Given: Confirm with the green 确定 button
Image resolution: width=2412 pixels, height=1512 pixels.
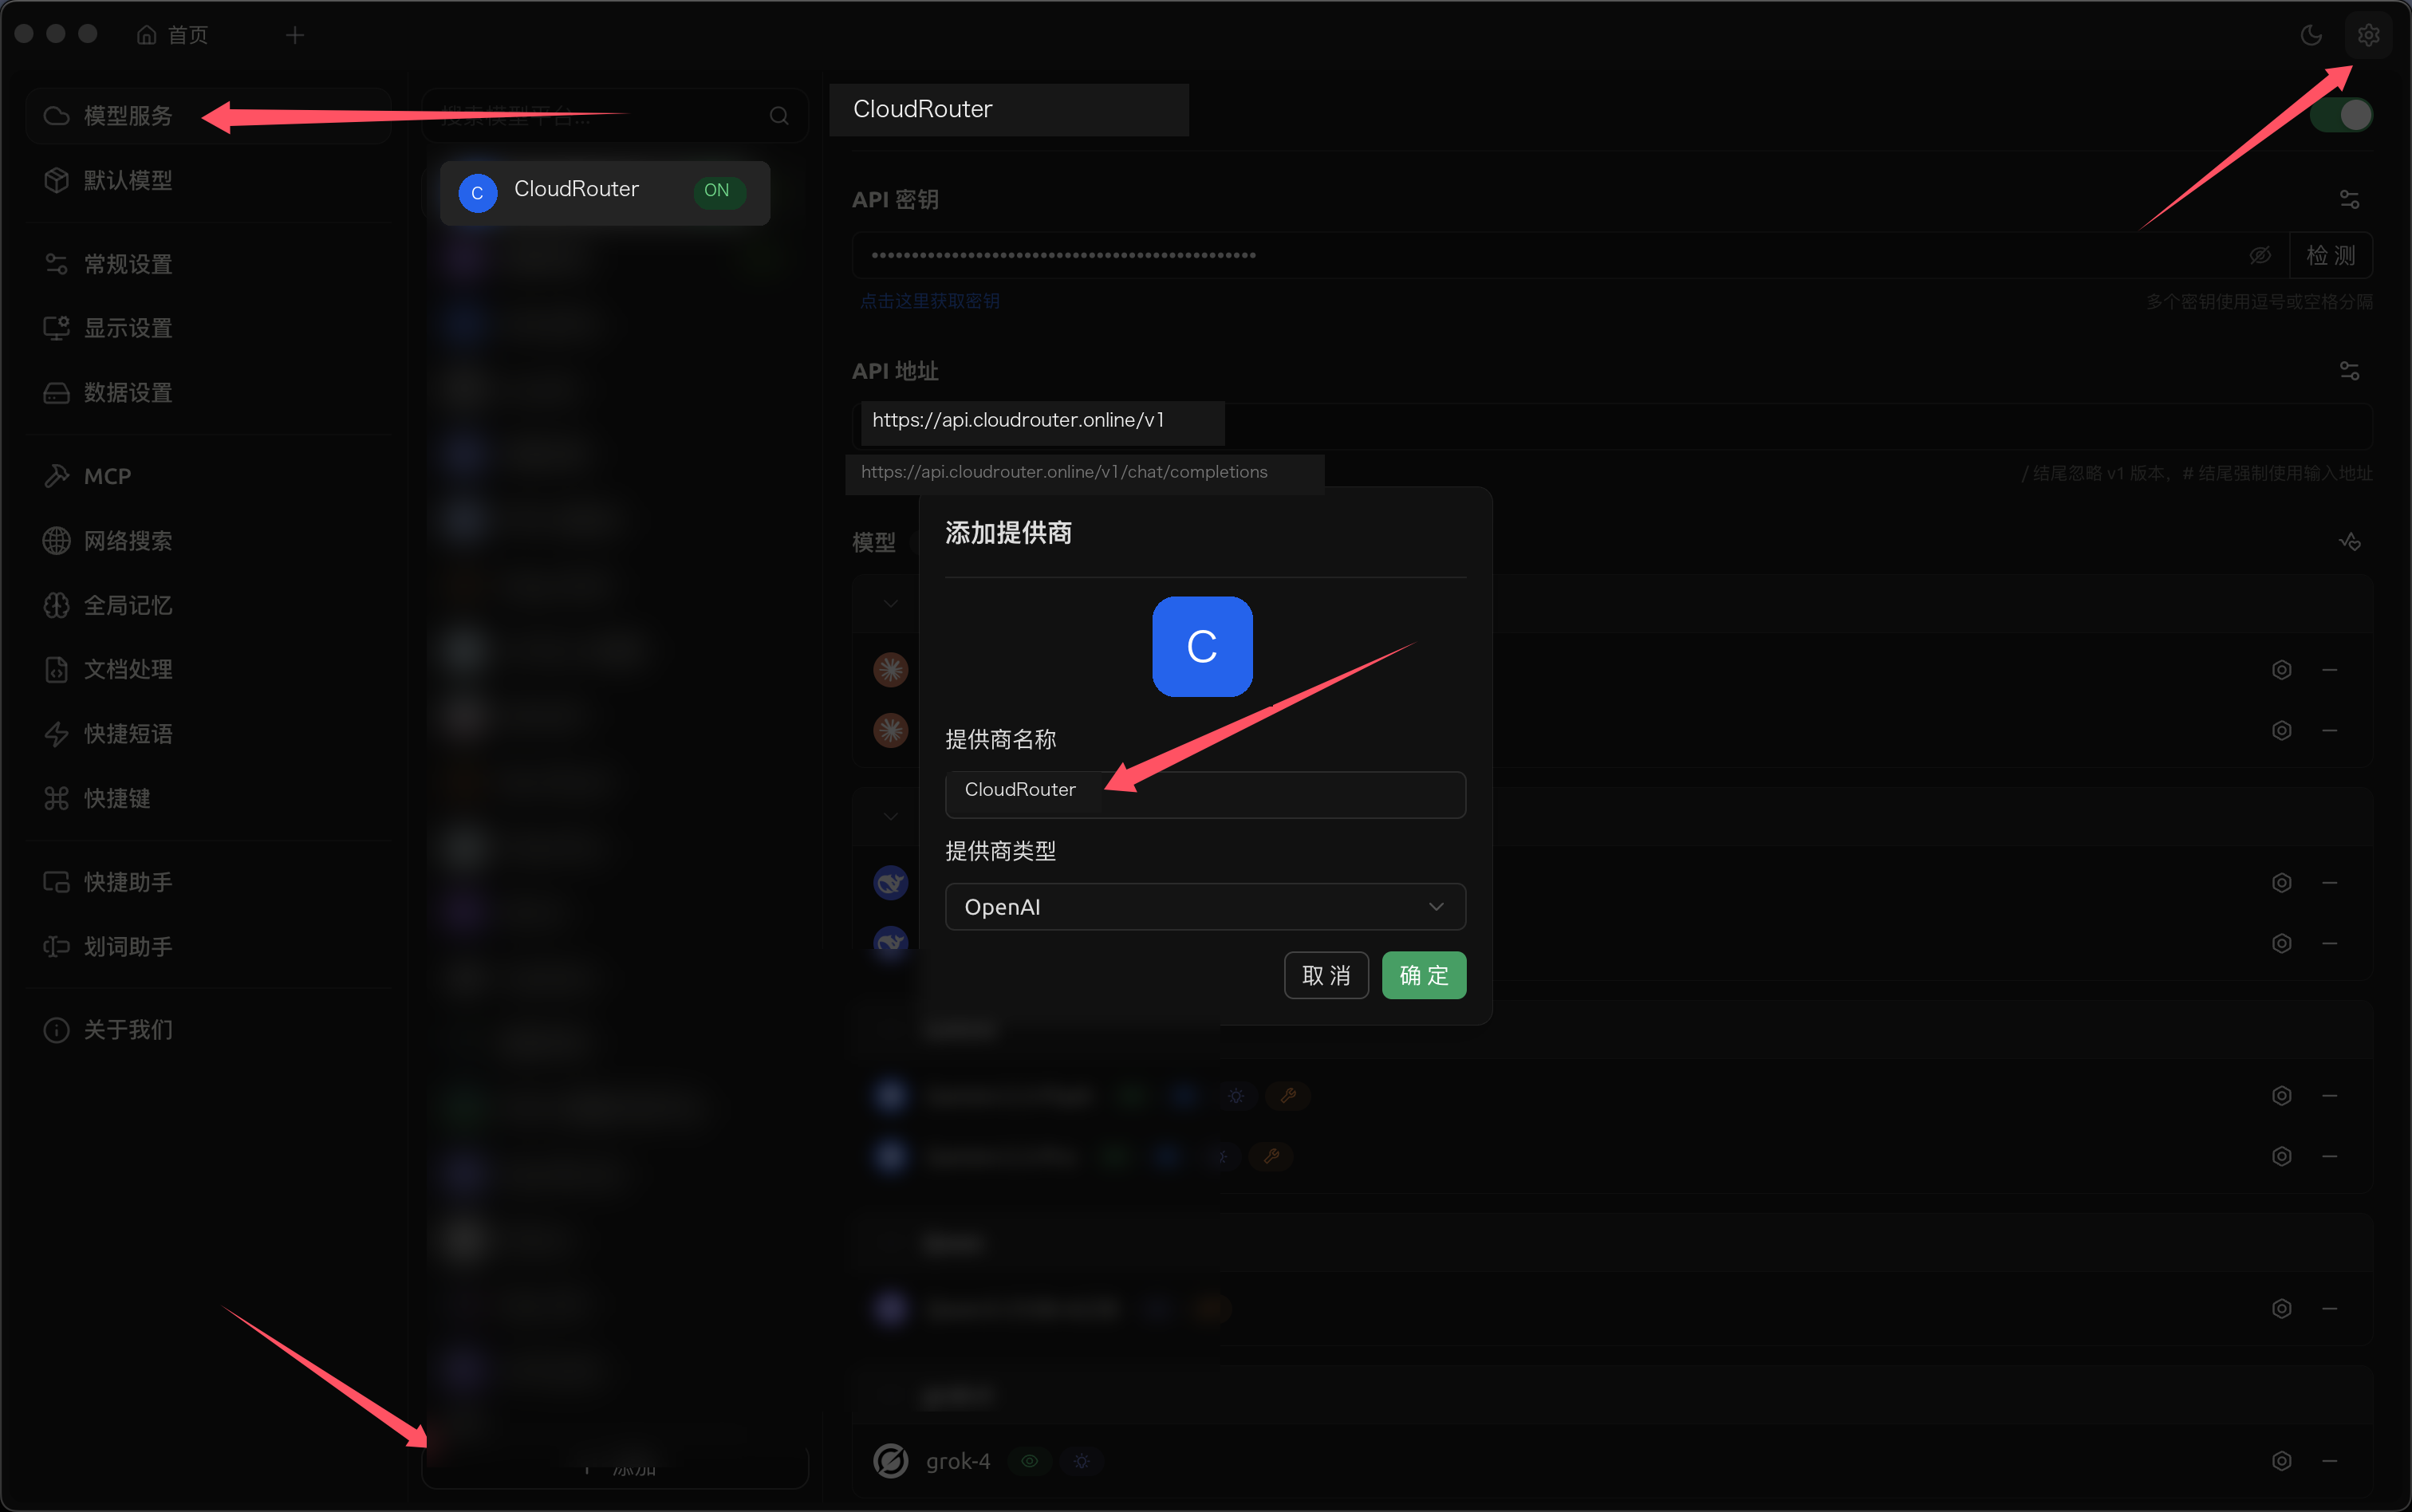Looking at the screenshot, I should (1424, 975).
